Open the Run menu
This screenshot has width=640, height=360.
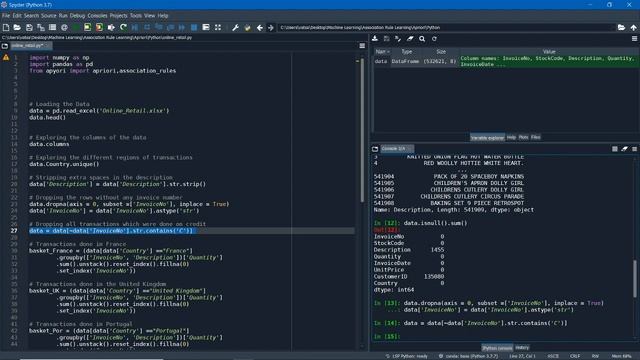tap(63, 16)
